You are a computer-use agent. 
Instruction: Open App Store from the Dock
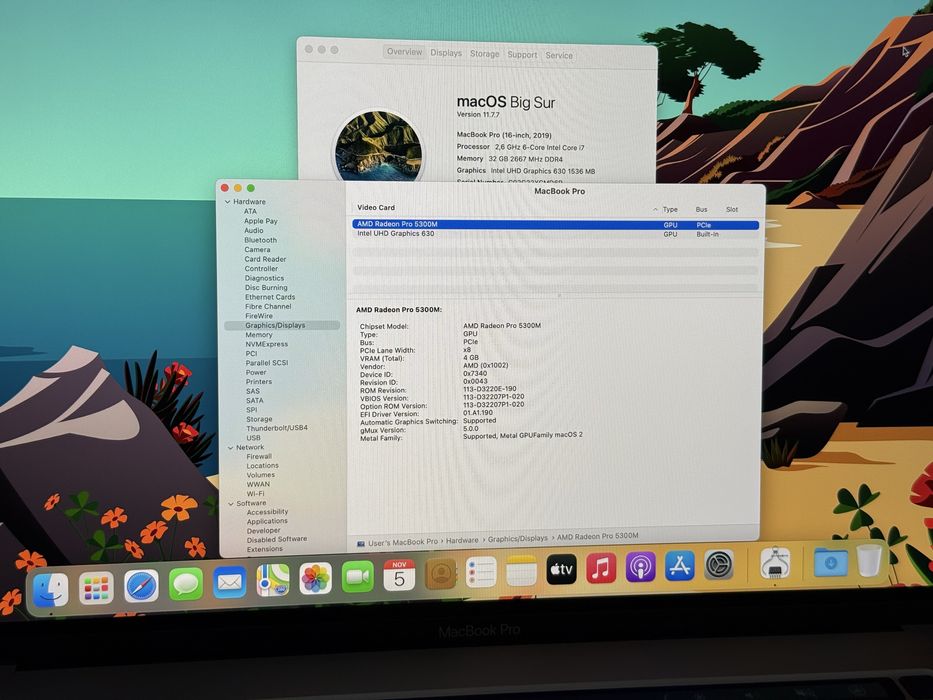680,565
